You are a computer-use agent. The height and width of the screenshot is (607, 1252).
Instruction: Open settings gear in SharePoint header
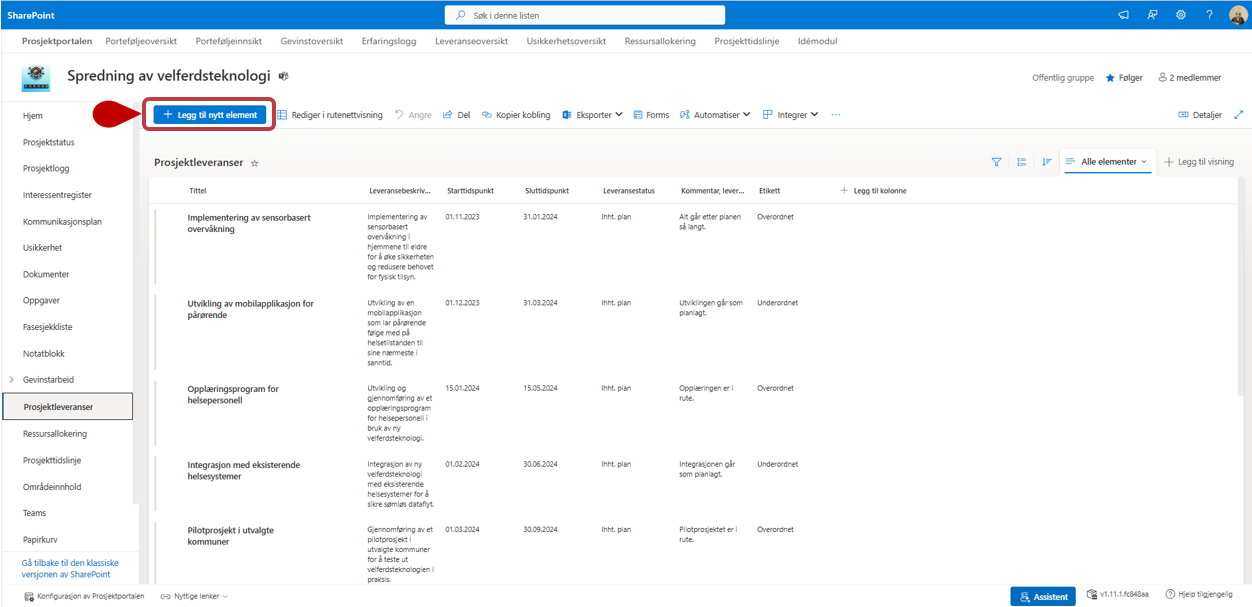coord(1181,15)
